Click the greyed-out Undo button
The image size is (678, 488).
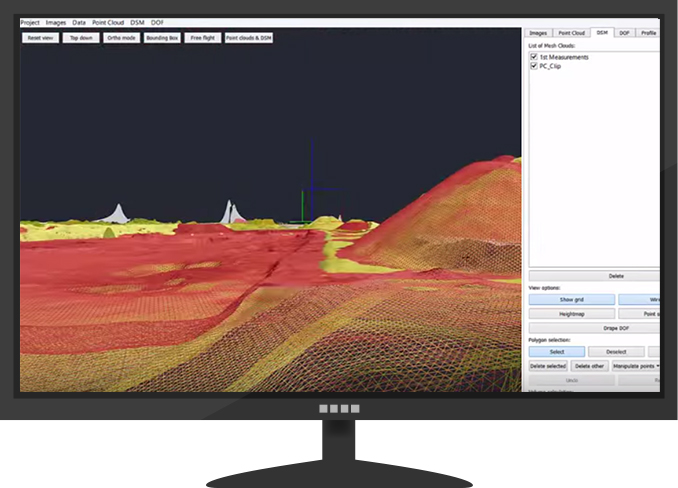click(x=572, y=380)
